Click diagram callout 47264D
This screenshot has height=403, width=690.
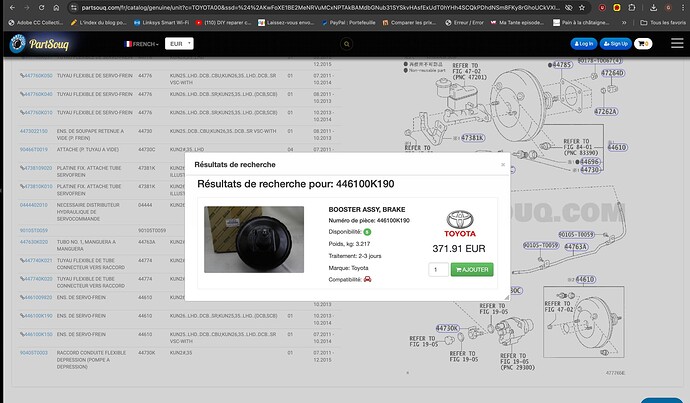(x=613, y=73)
